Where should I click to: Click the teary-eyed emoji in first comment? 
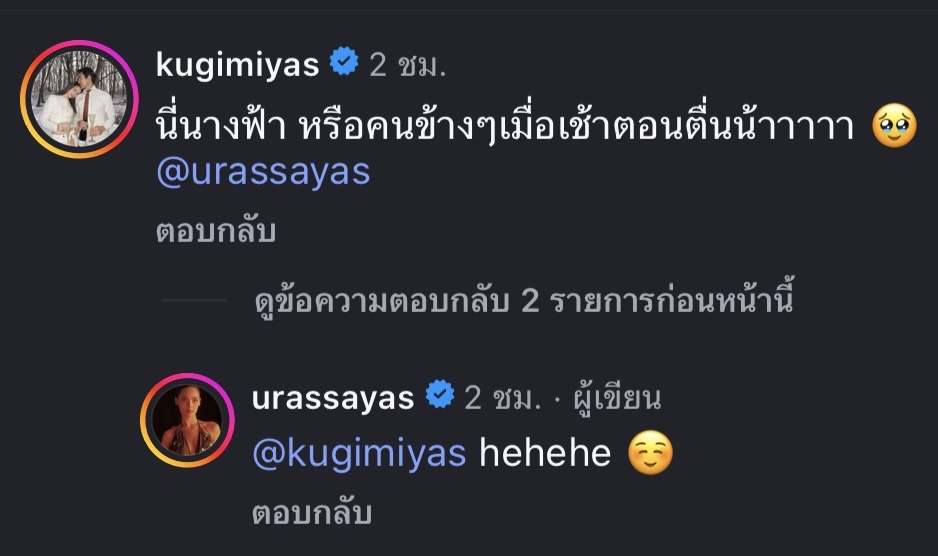tap(894, 128)
